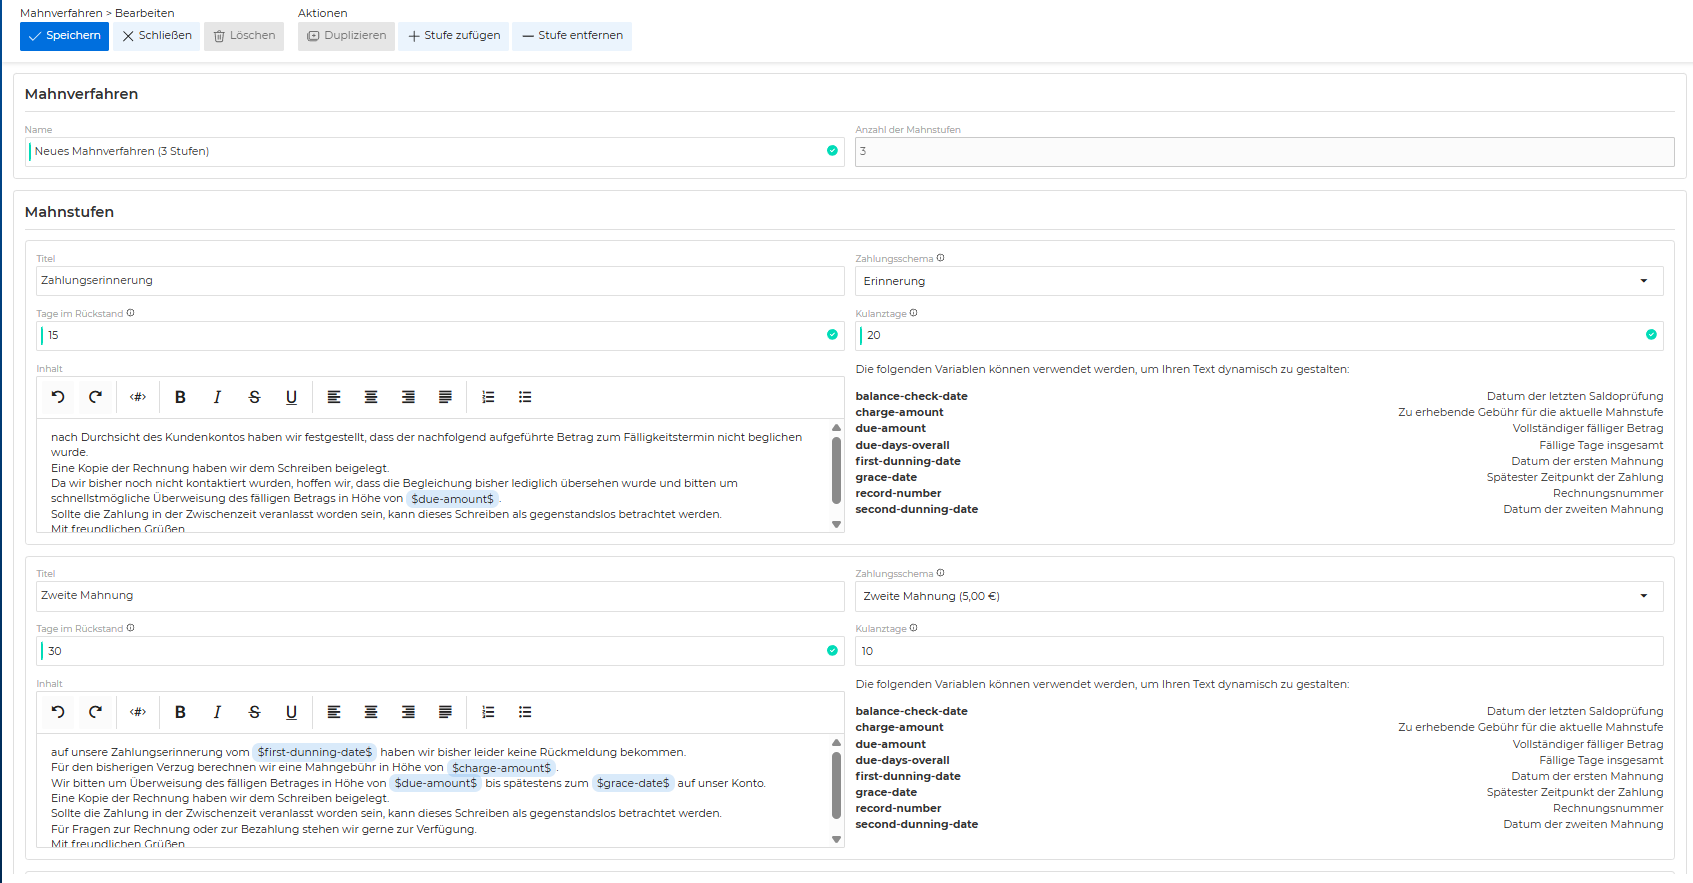The width and height of the screenshot is (1693, 883).
Task: Open the Mahnverfahren breadcrumb link
Action: [x=61, y=13]
